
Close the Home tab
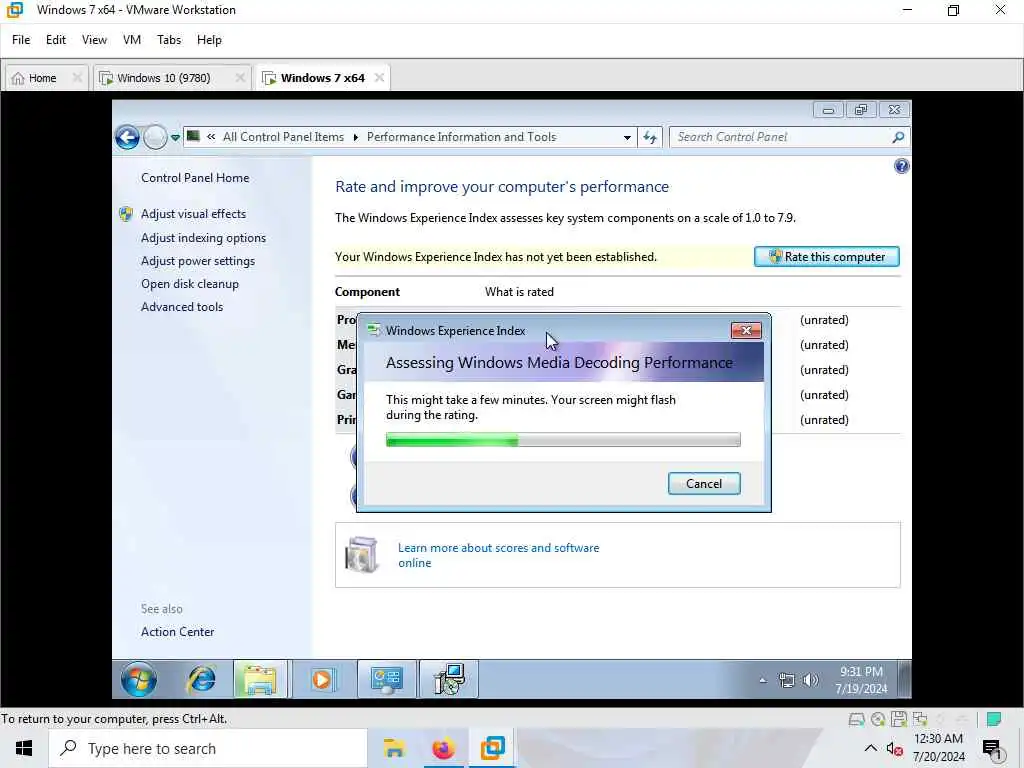(x=77, y=78)
